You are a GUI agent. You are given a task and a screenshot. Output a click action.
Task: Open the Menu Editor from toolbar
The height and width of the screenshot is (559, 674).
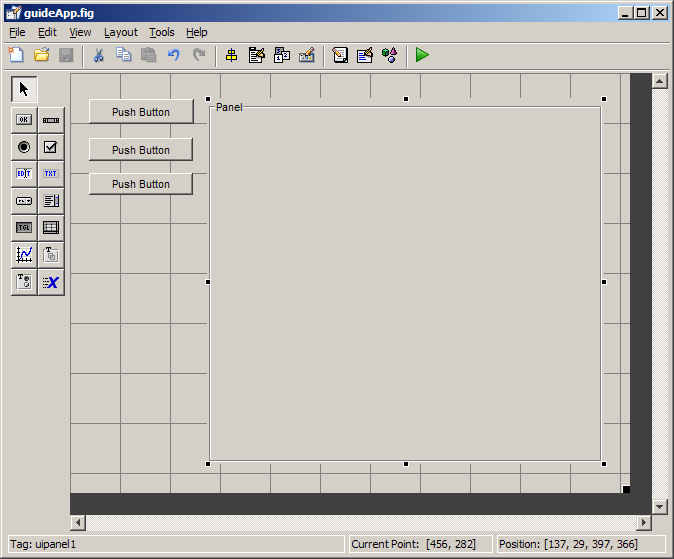point(257,55)
